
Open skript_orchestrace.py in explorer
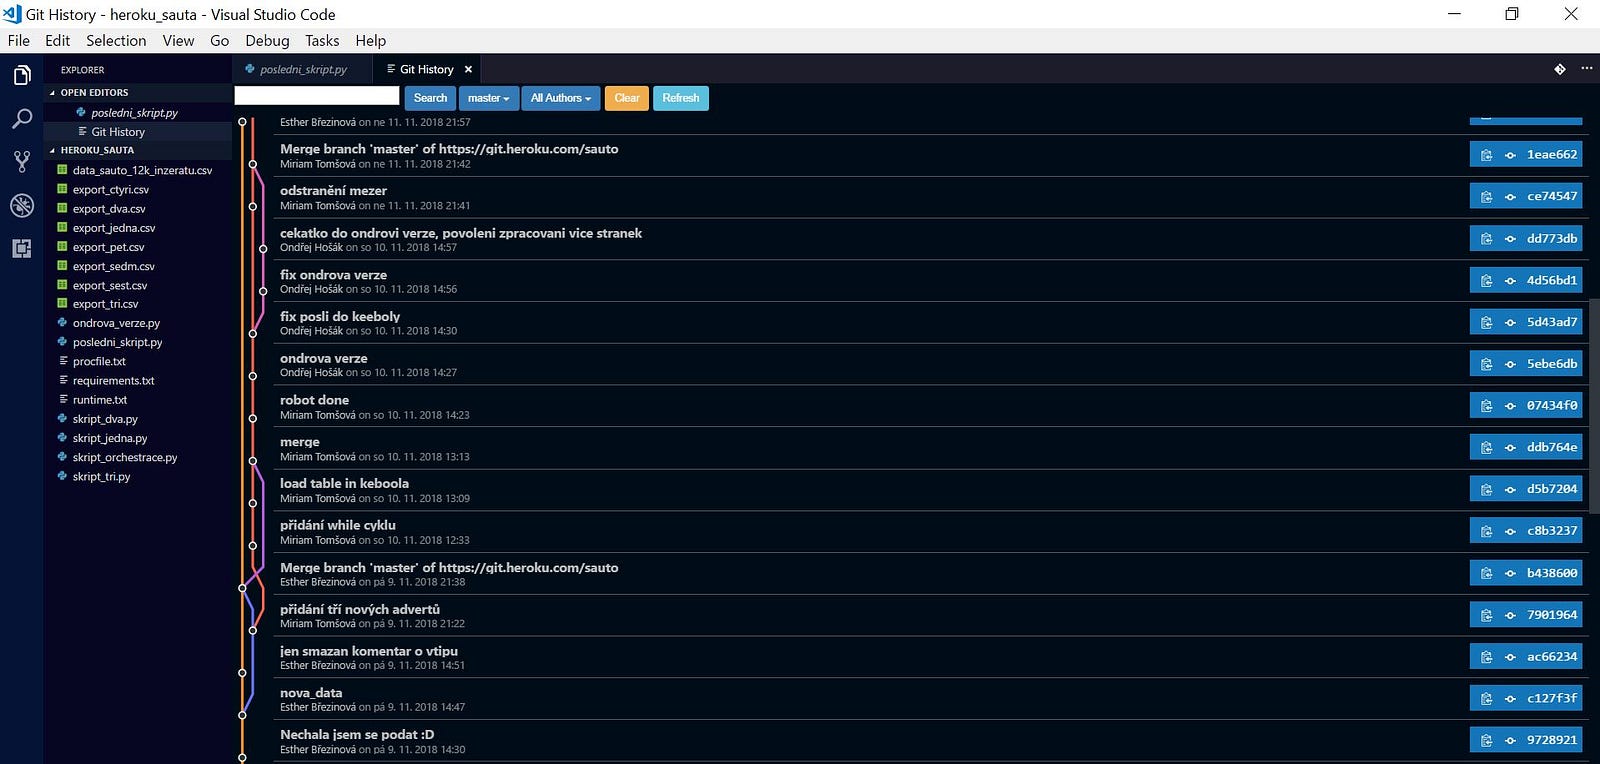[124, 458]
